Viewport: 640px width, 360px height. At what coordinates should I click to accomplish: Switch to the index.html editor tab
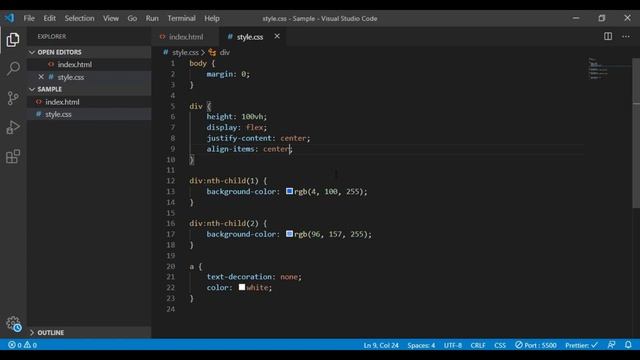[186, 37]
